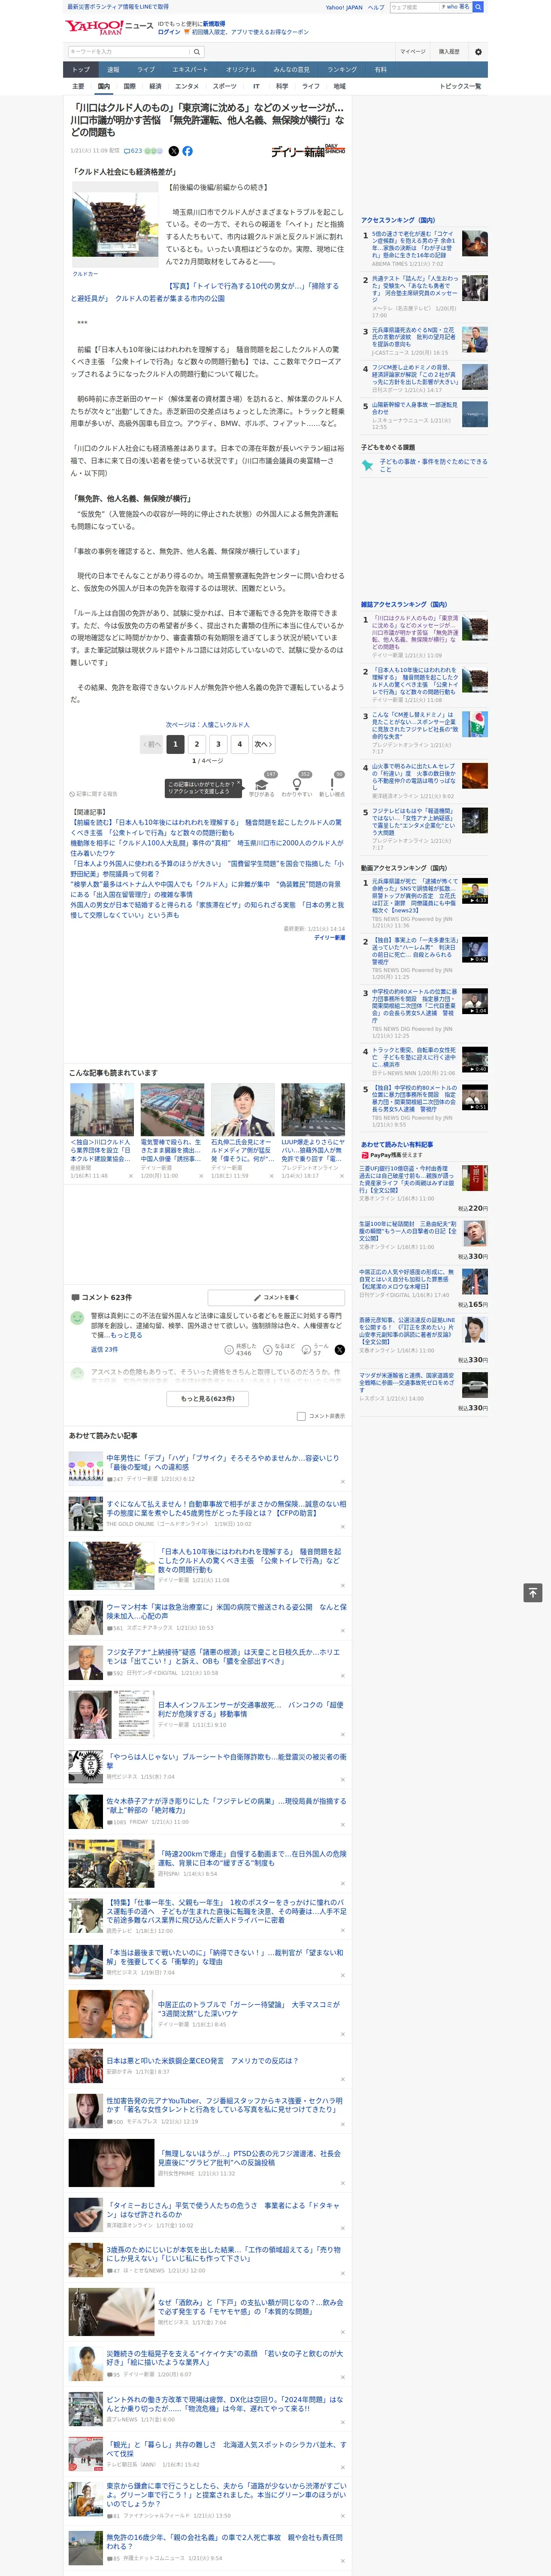Click the 623 comment count beside the date

(x=134, y=151)
